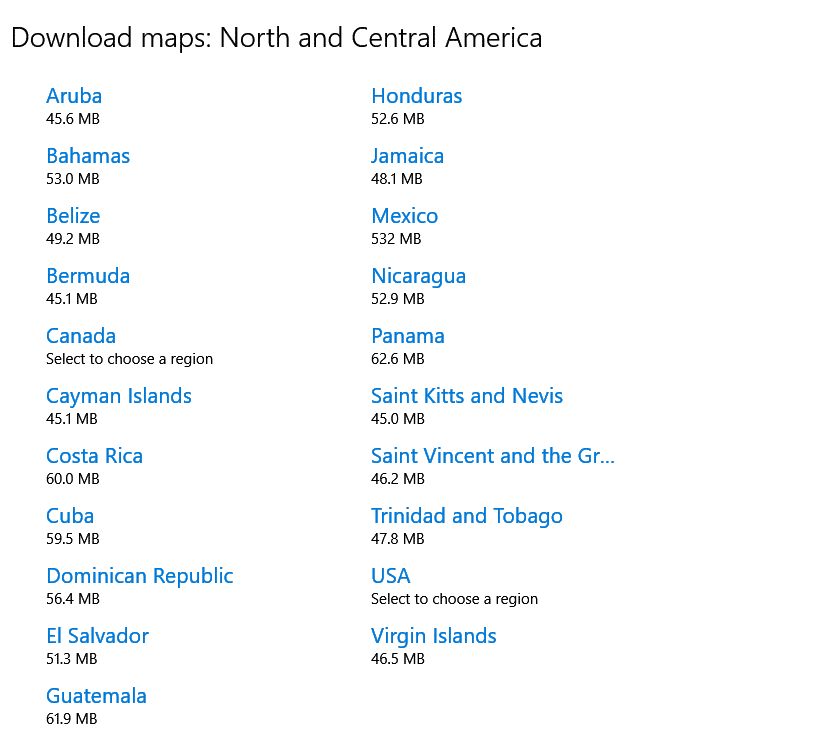The width and height of the screenshot is (821, 749).
Task: Select Cayman Islands map
Action: pos(119,396)
